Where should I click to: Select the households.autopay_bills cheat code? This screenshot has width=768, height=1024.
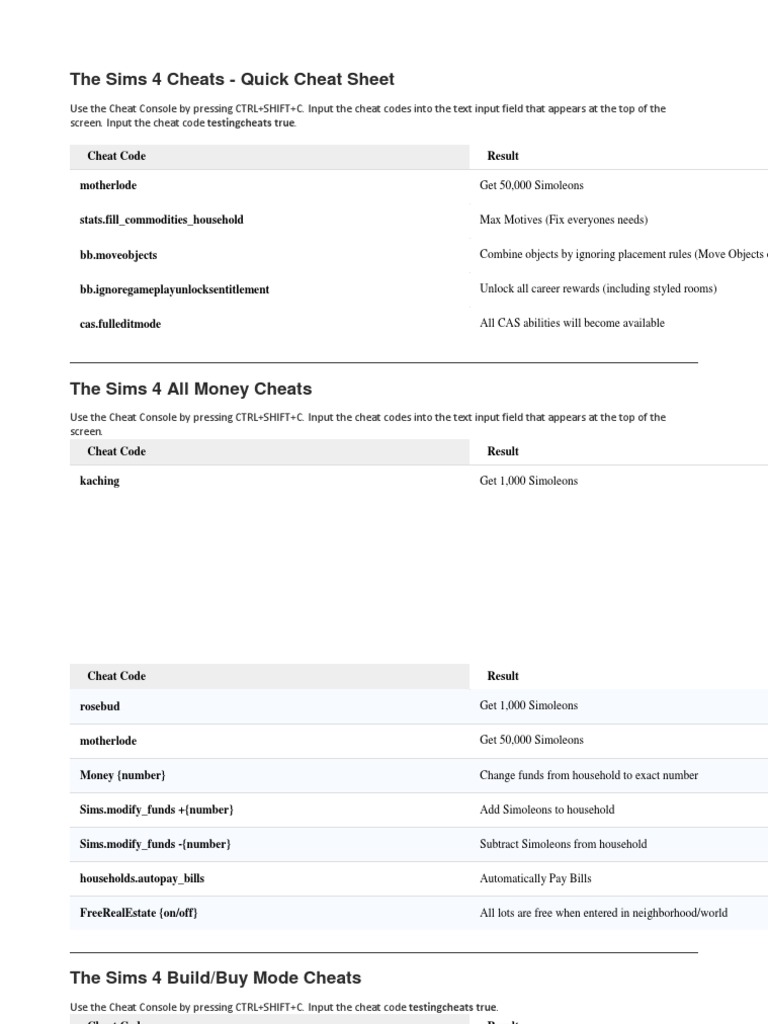point(142,878)
